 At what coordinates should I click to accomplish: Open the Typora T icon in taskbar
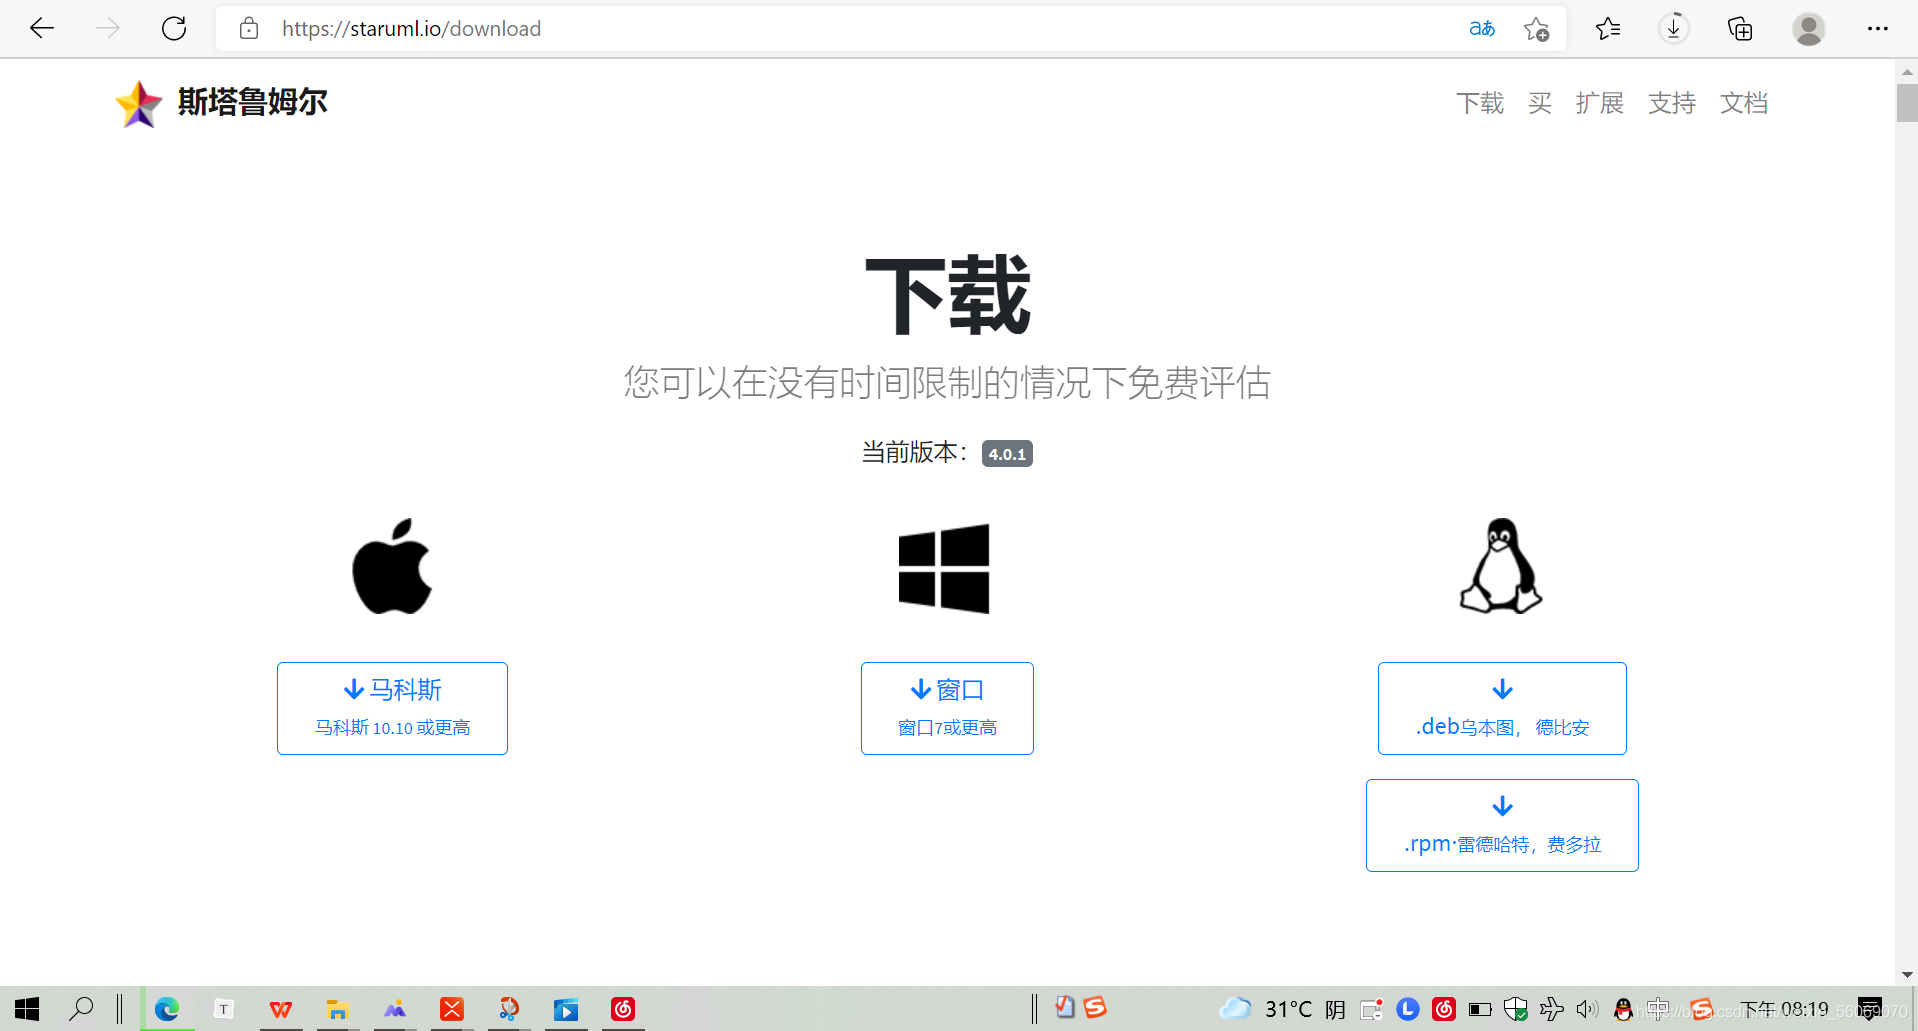tap(224, 1009)
